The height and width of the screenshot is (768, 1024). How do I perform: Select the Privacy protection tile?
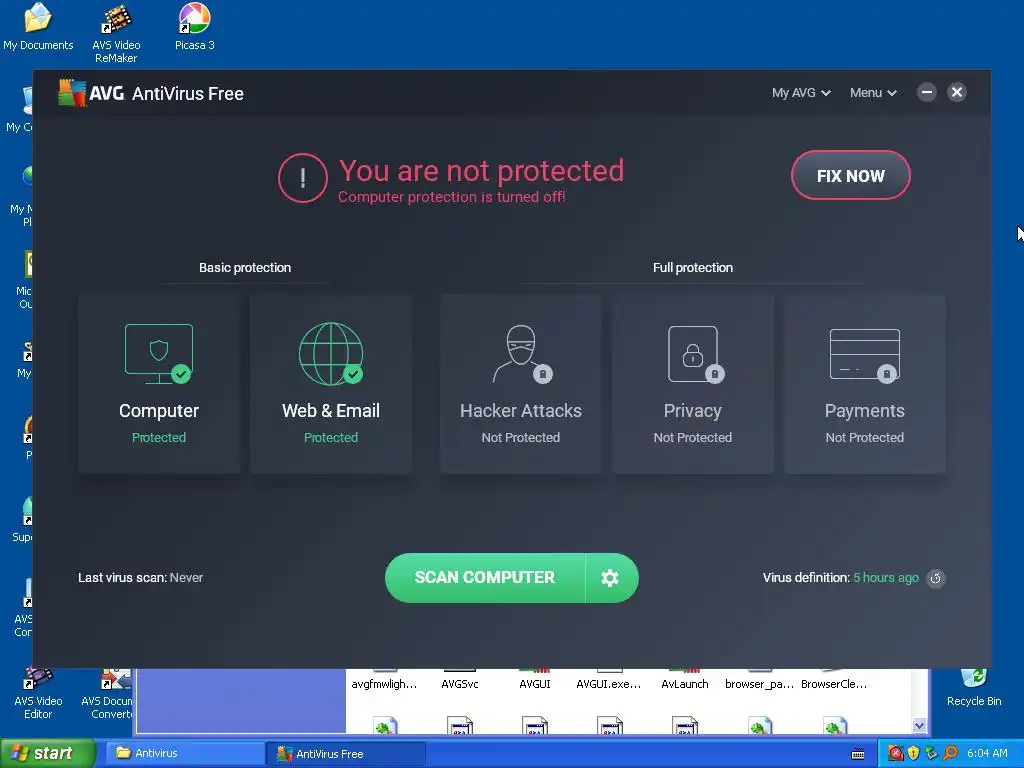pos(692,383)
